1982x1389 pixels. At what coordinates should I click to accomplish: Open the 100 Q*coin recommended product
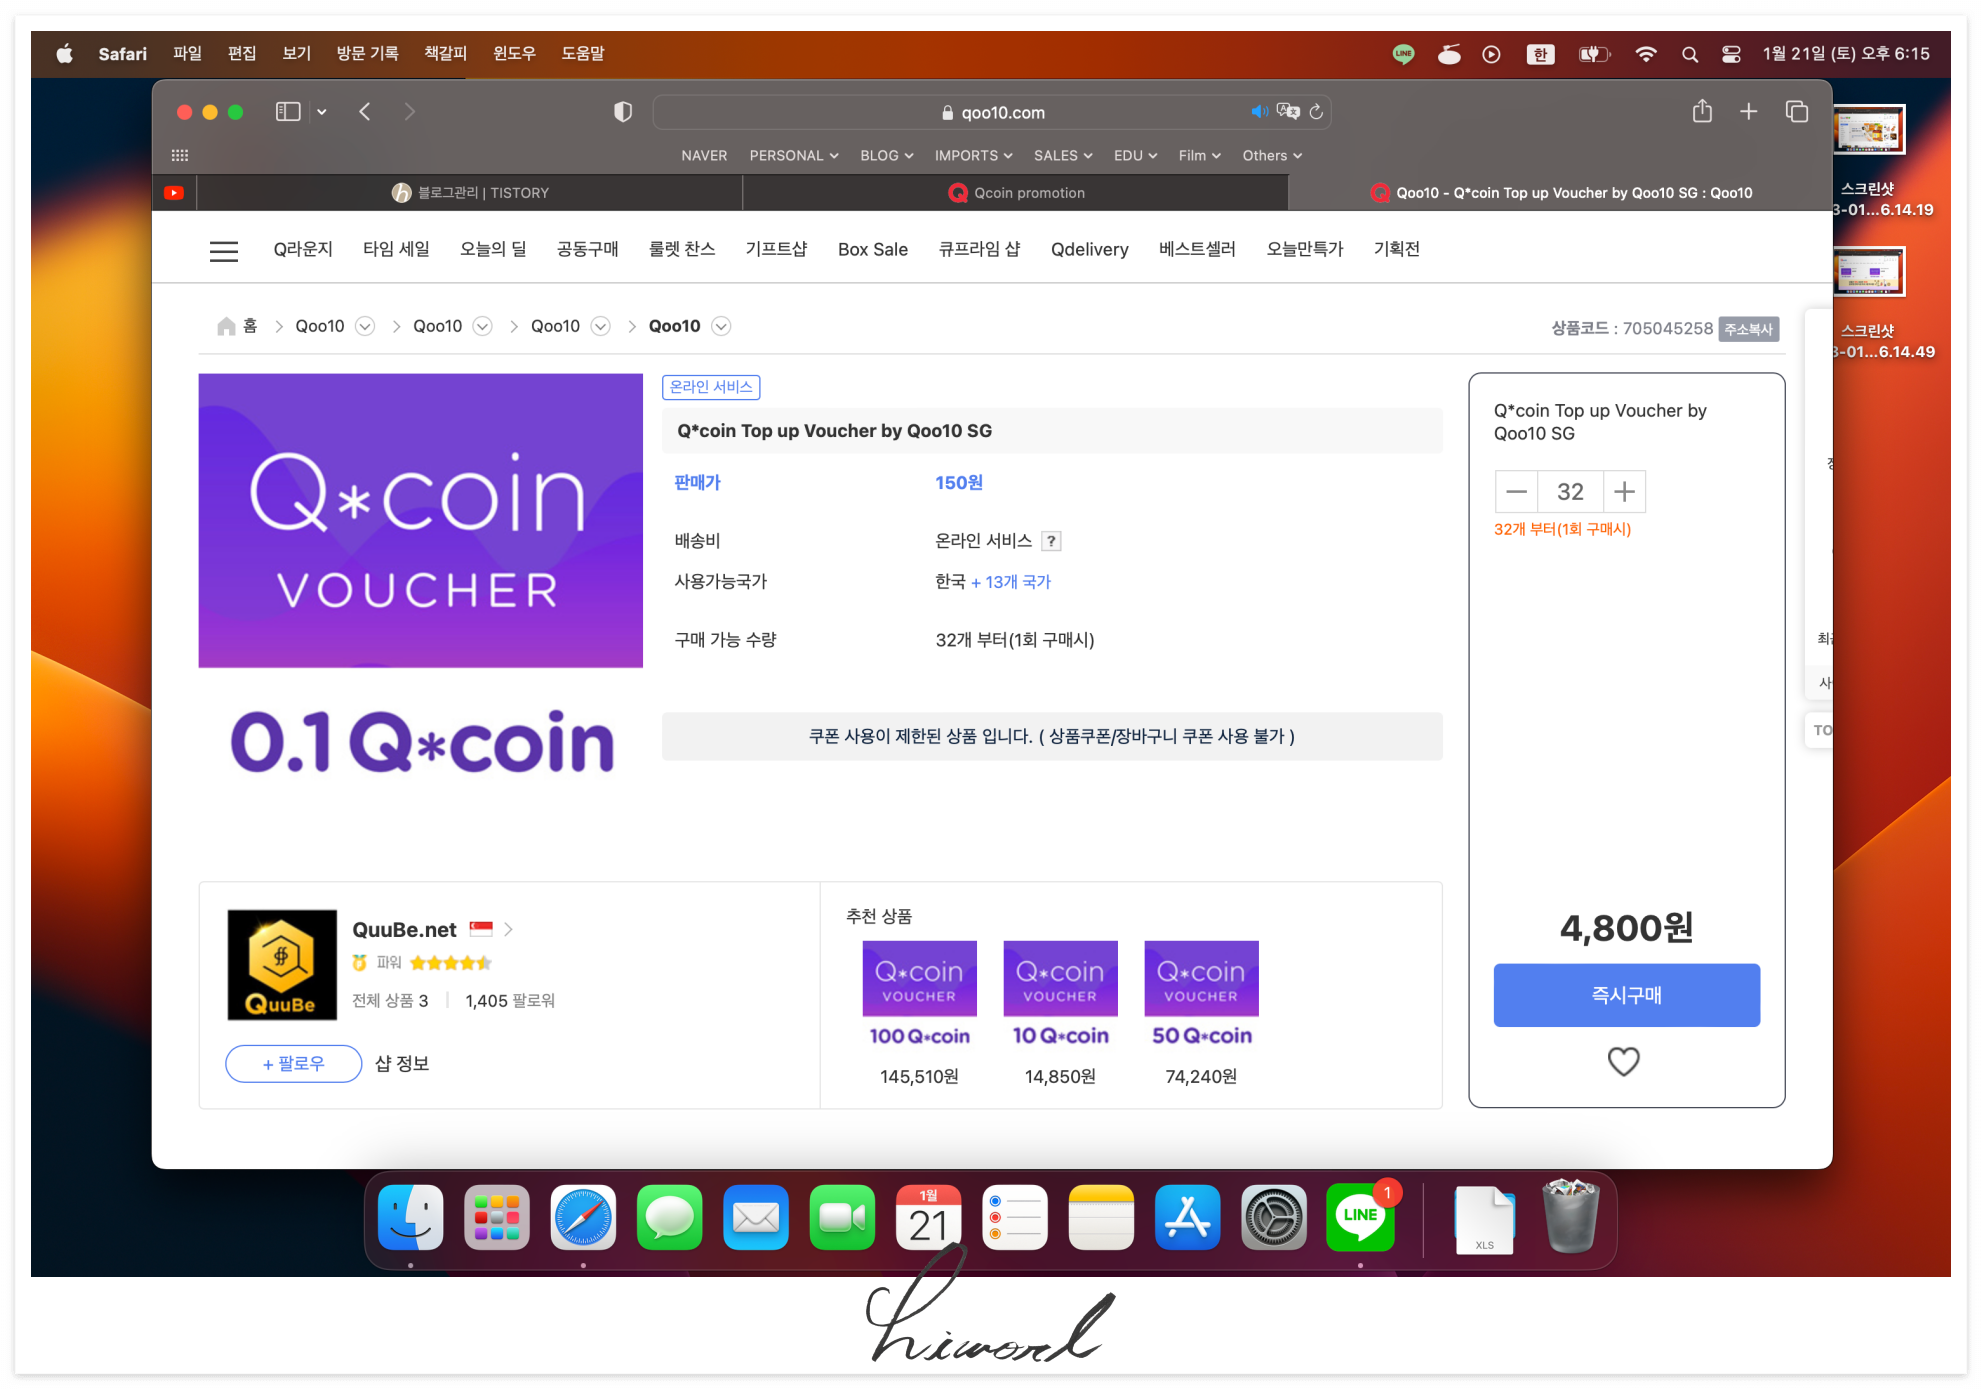coord(919,1013)
